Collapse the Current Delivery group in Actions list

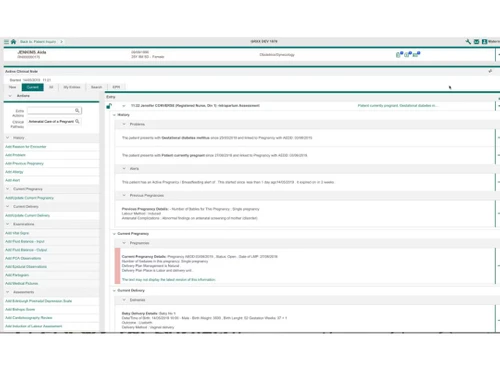[8, 207]
